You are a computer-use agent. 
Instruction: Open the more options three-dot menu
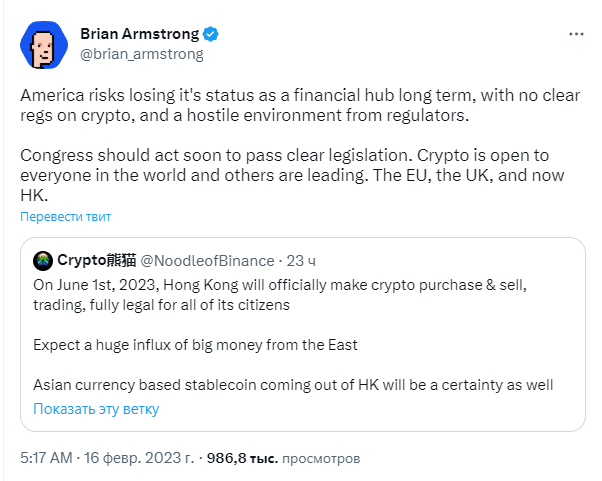pos(576,34)
